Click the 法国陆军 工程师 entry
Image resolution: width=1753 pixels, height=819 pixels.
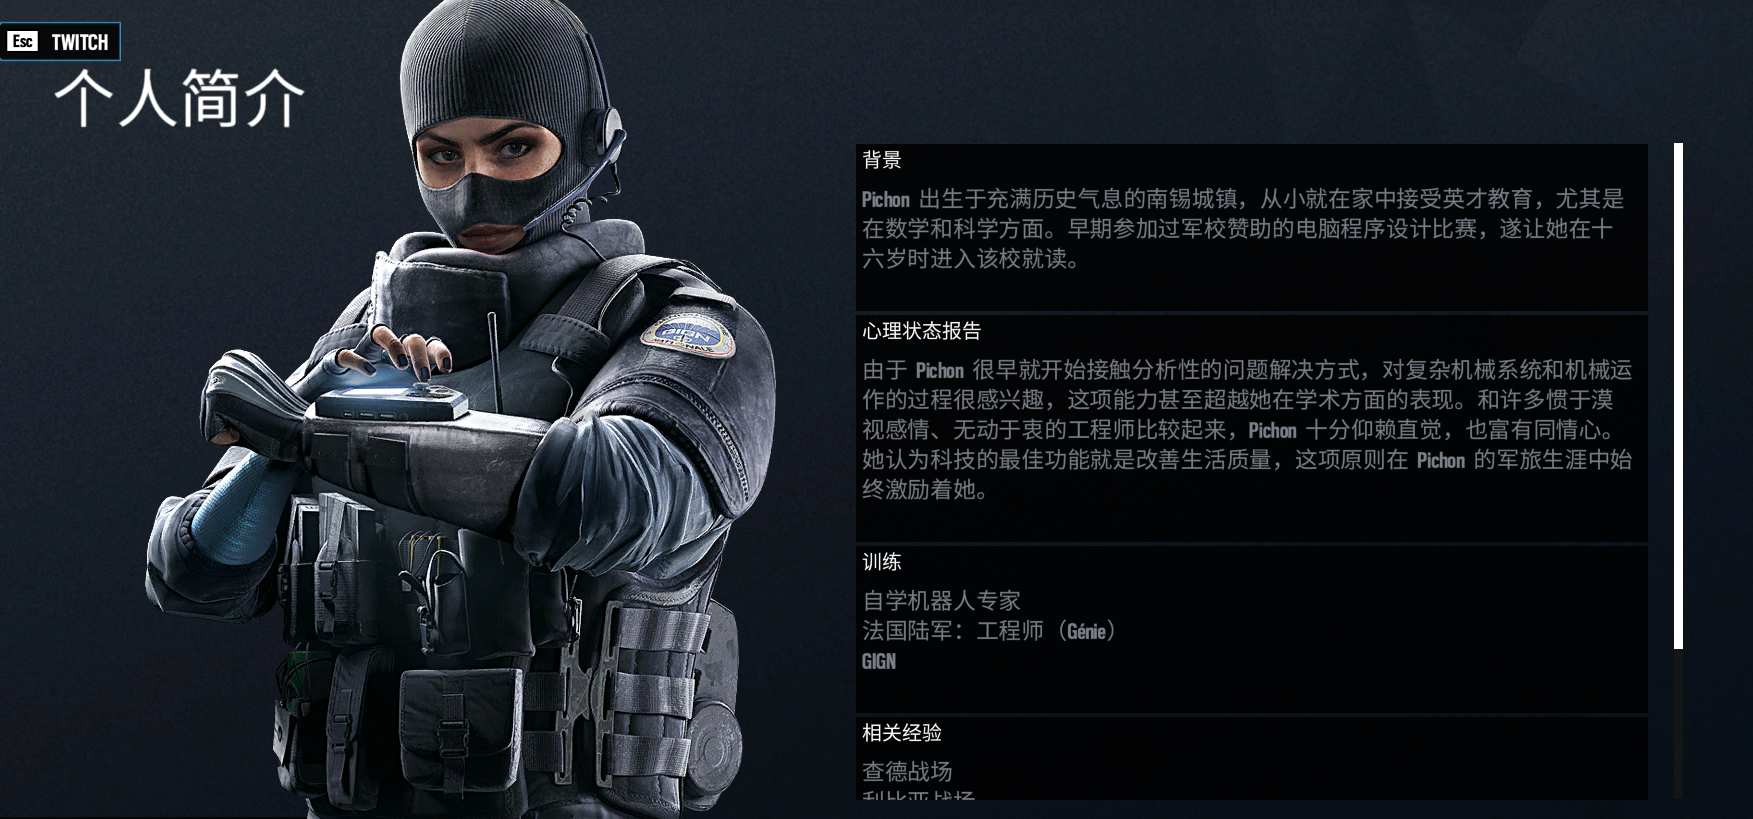coord(990,631)
